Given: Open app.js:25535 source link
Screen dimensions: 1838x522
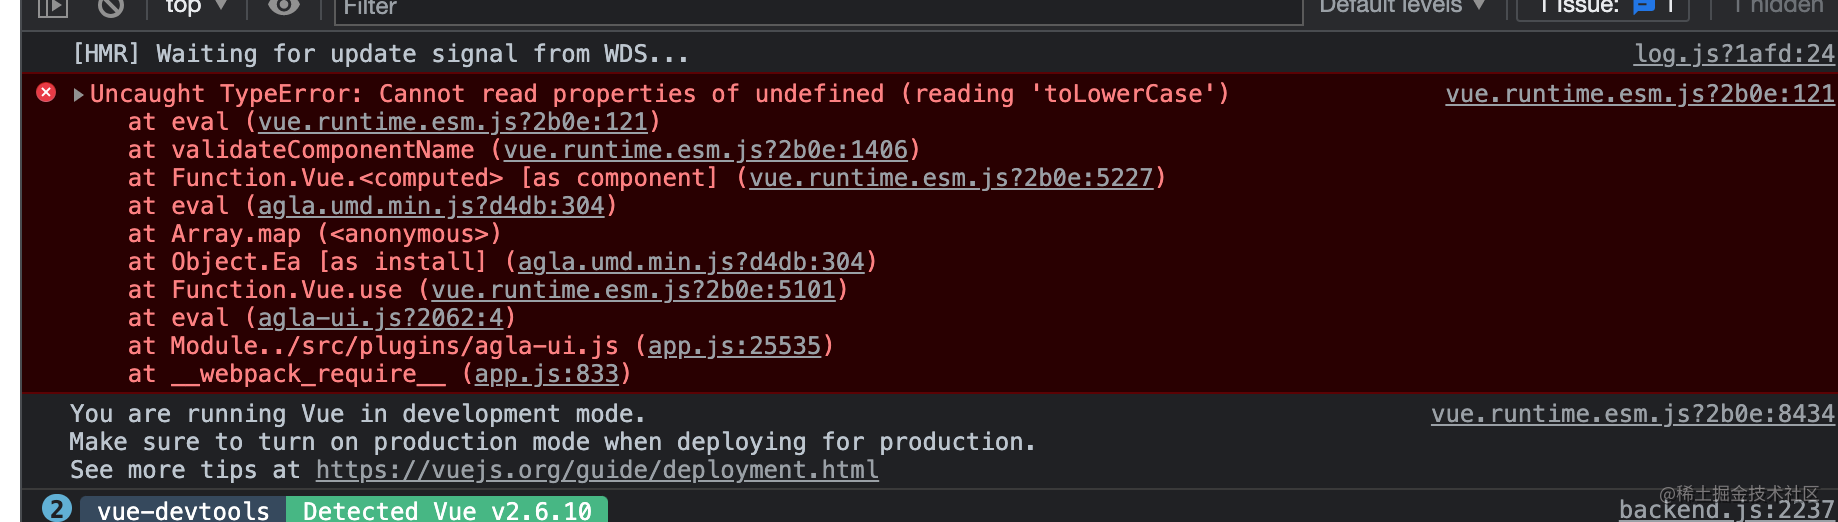Looking at the screenshot, I should click(734, 346).
